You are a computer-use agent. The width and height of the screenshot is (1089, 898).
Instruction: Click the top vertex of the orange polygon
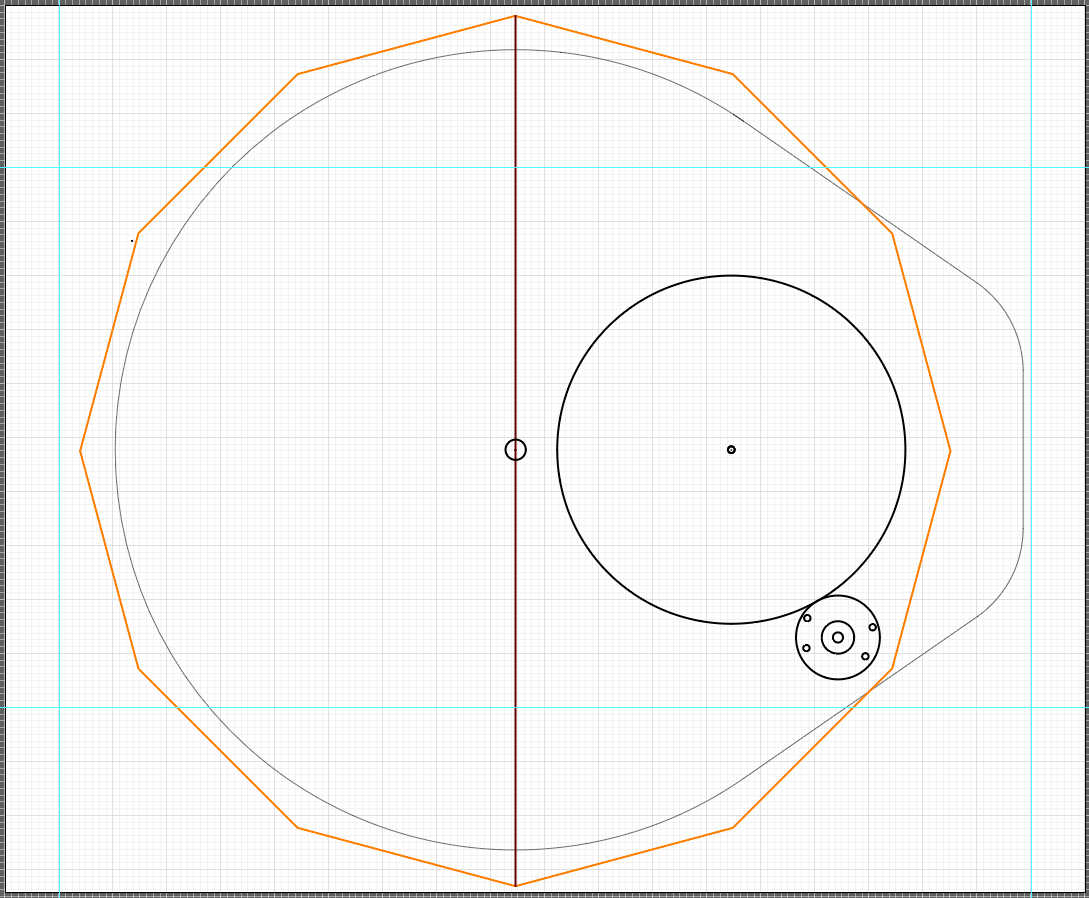tap(513, 15)
